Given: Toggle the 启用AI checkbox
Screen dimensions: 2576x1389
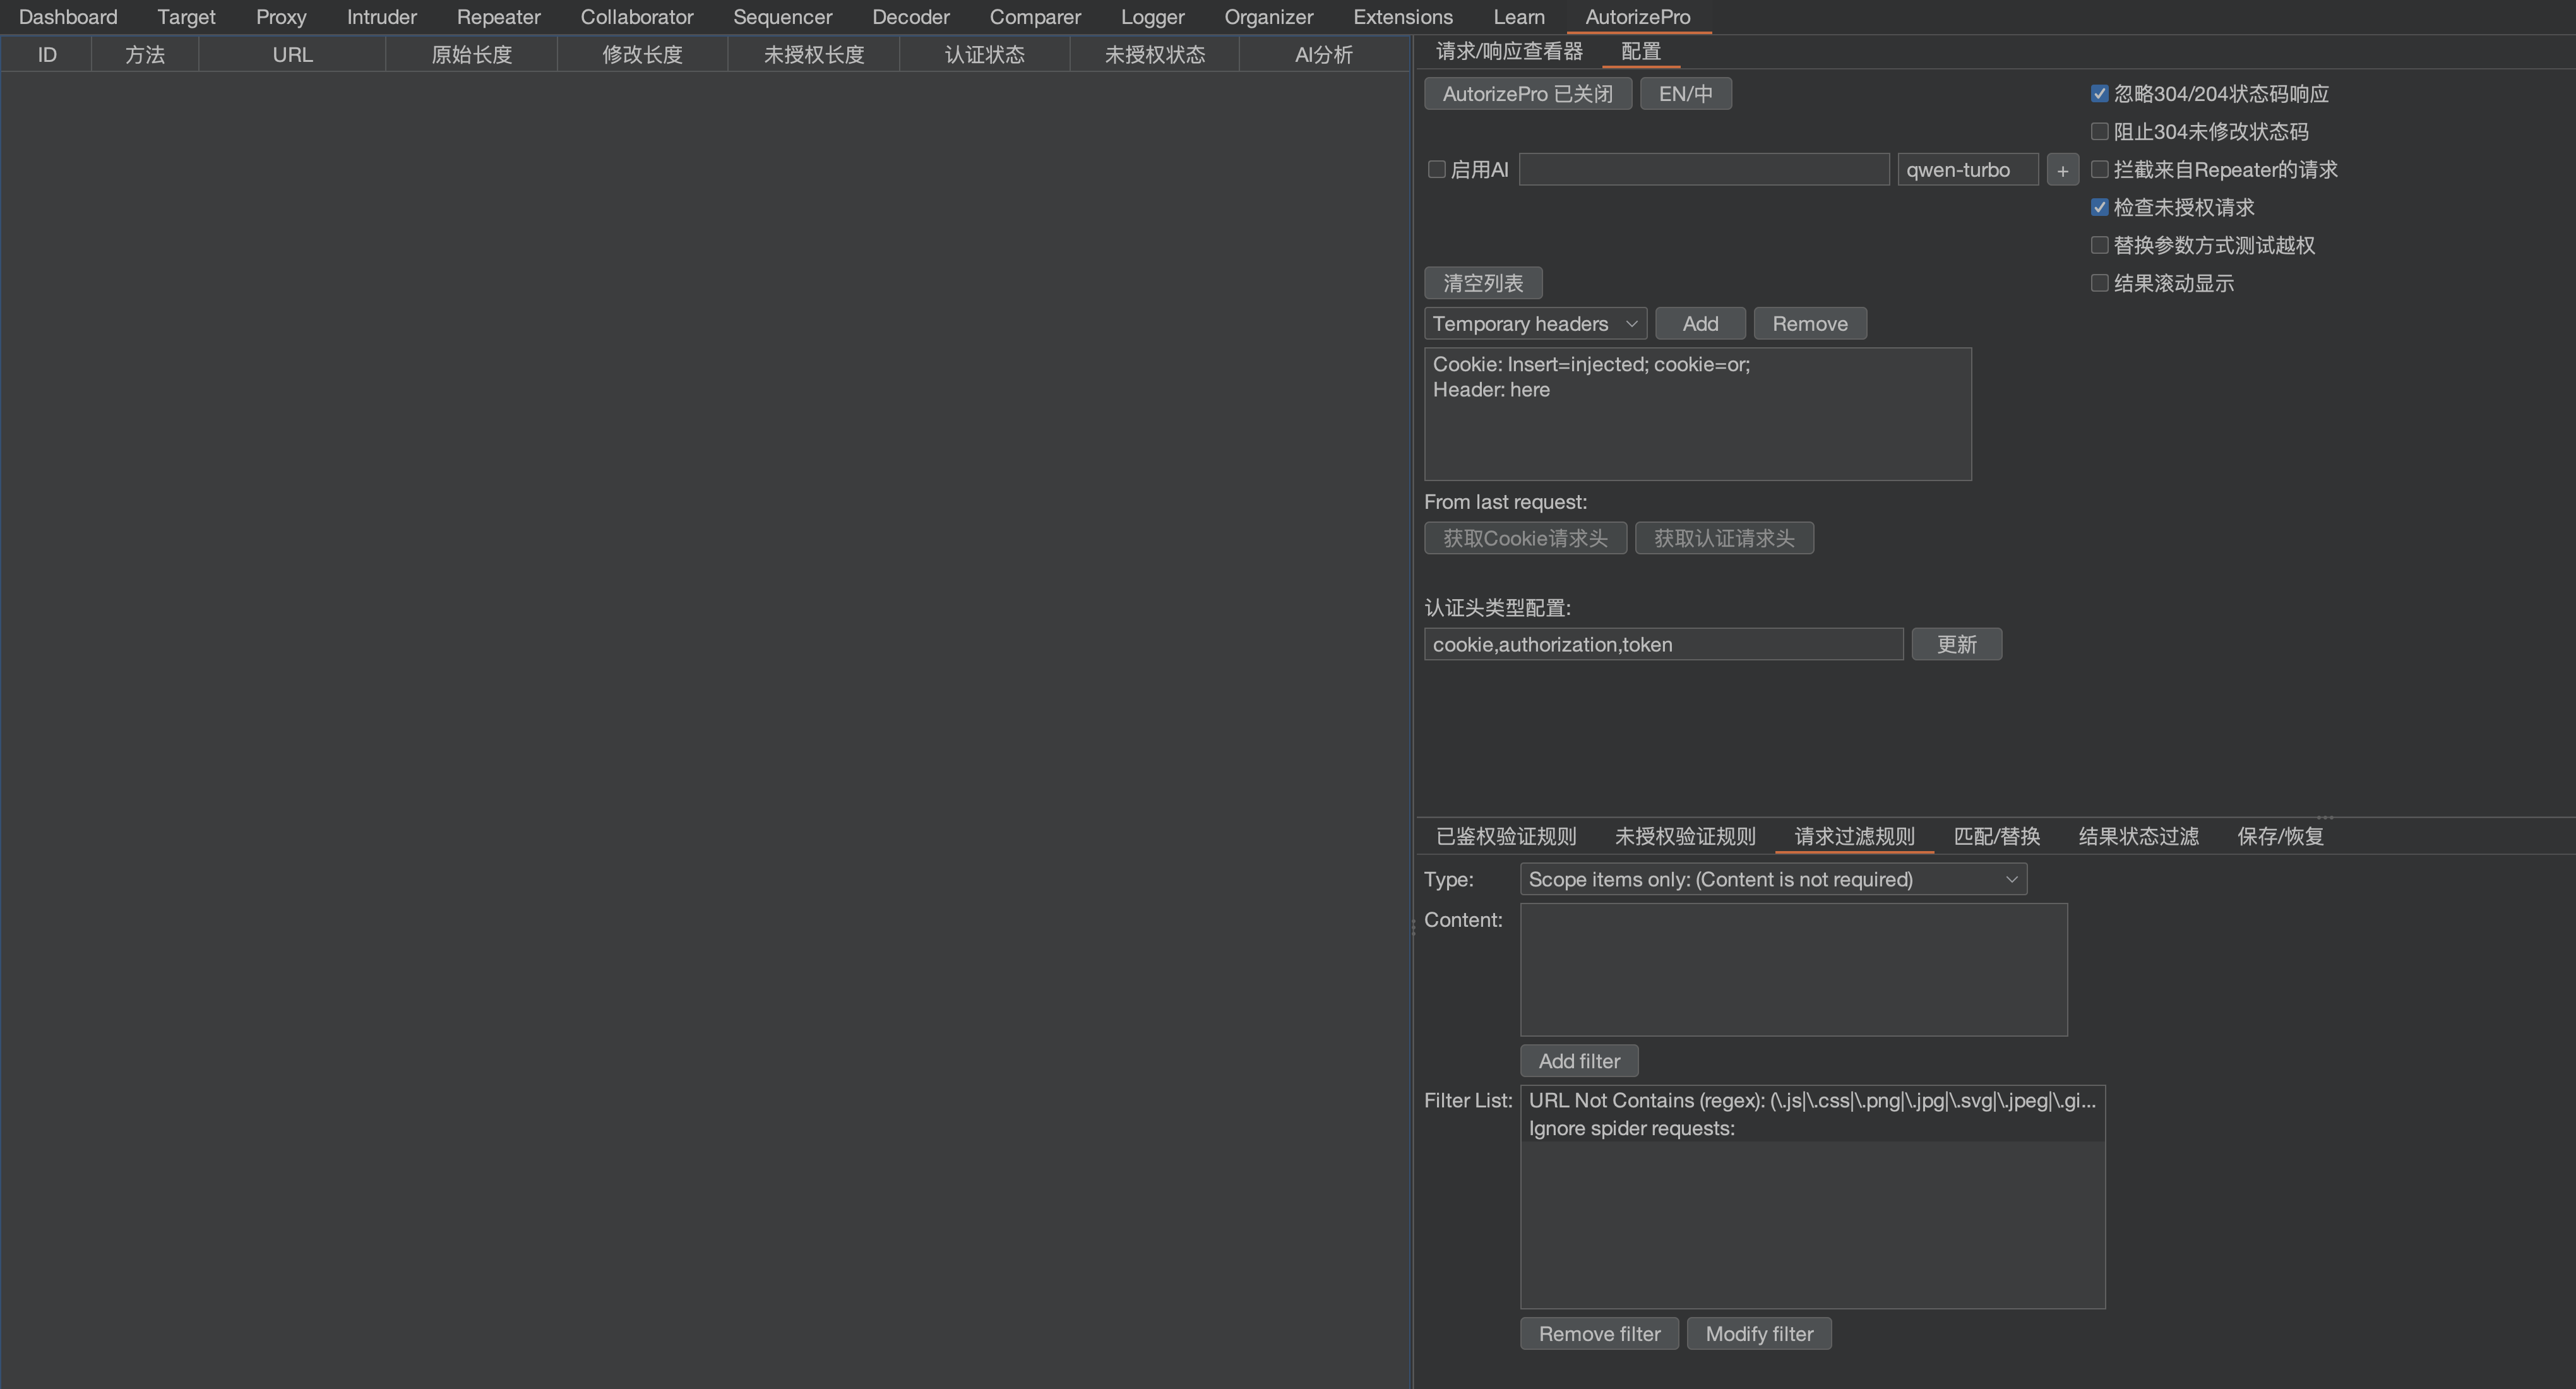Looking at the screenshot, I should [1437, 170].
